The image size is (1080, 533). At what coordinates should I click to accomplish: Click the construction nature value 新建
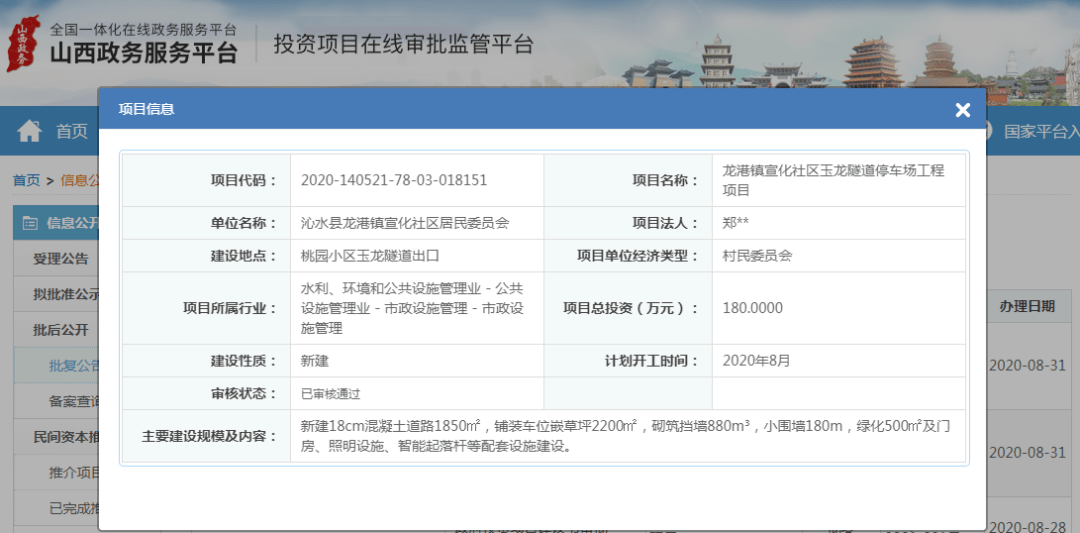(x=315, y=360)
